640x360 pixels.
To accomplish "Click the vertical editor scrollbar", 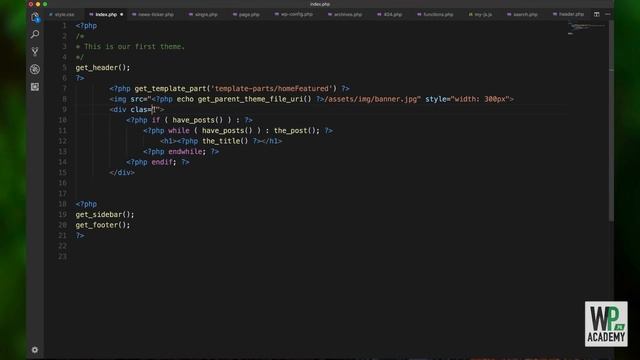I will [x=611, y=120].
